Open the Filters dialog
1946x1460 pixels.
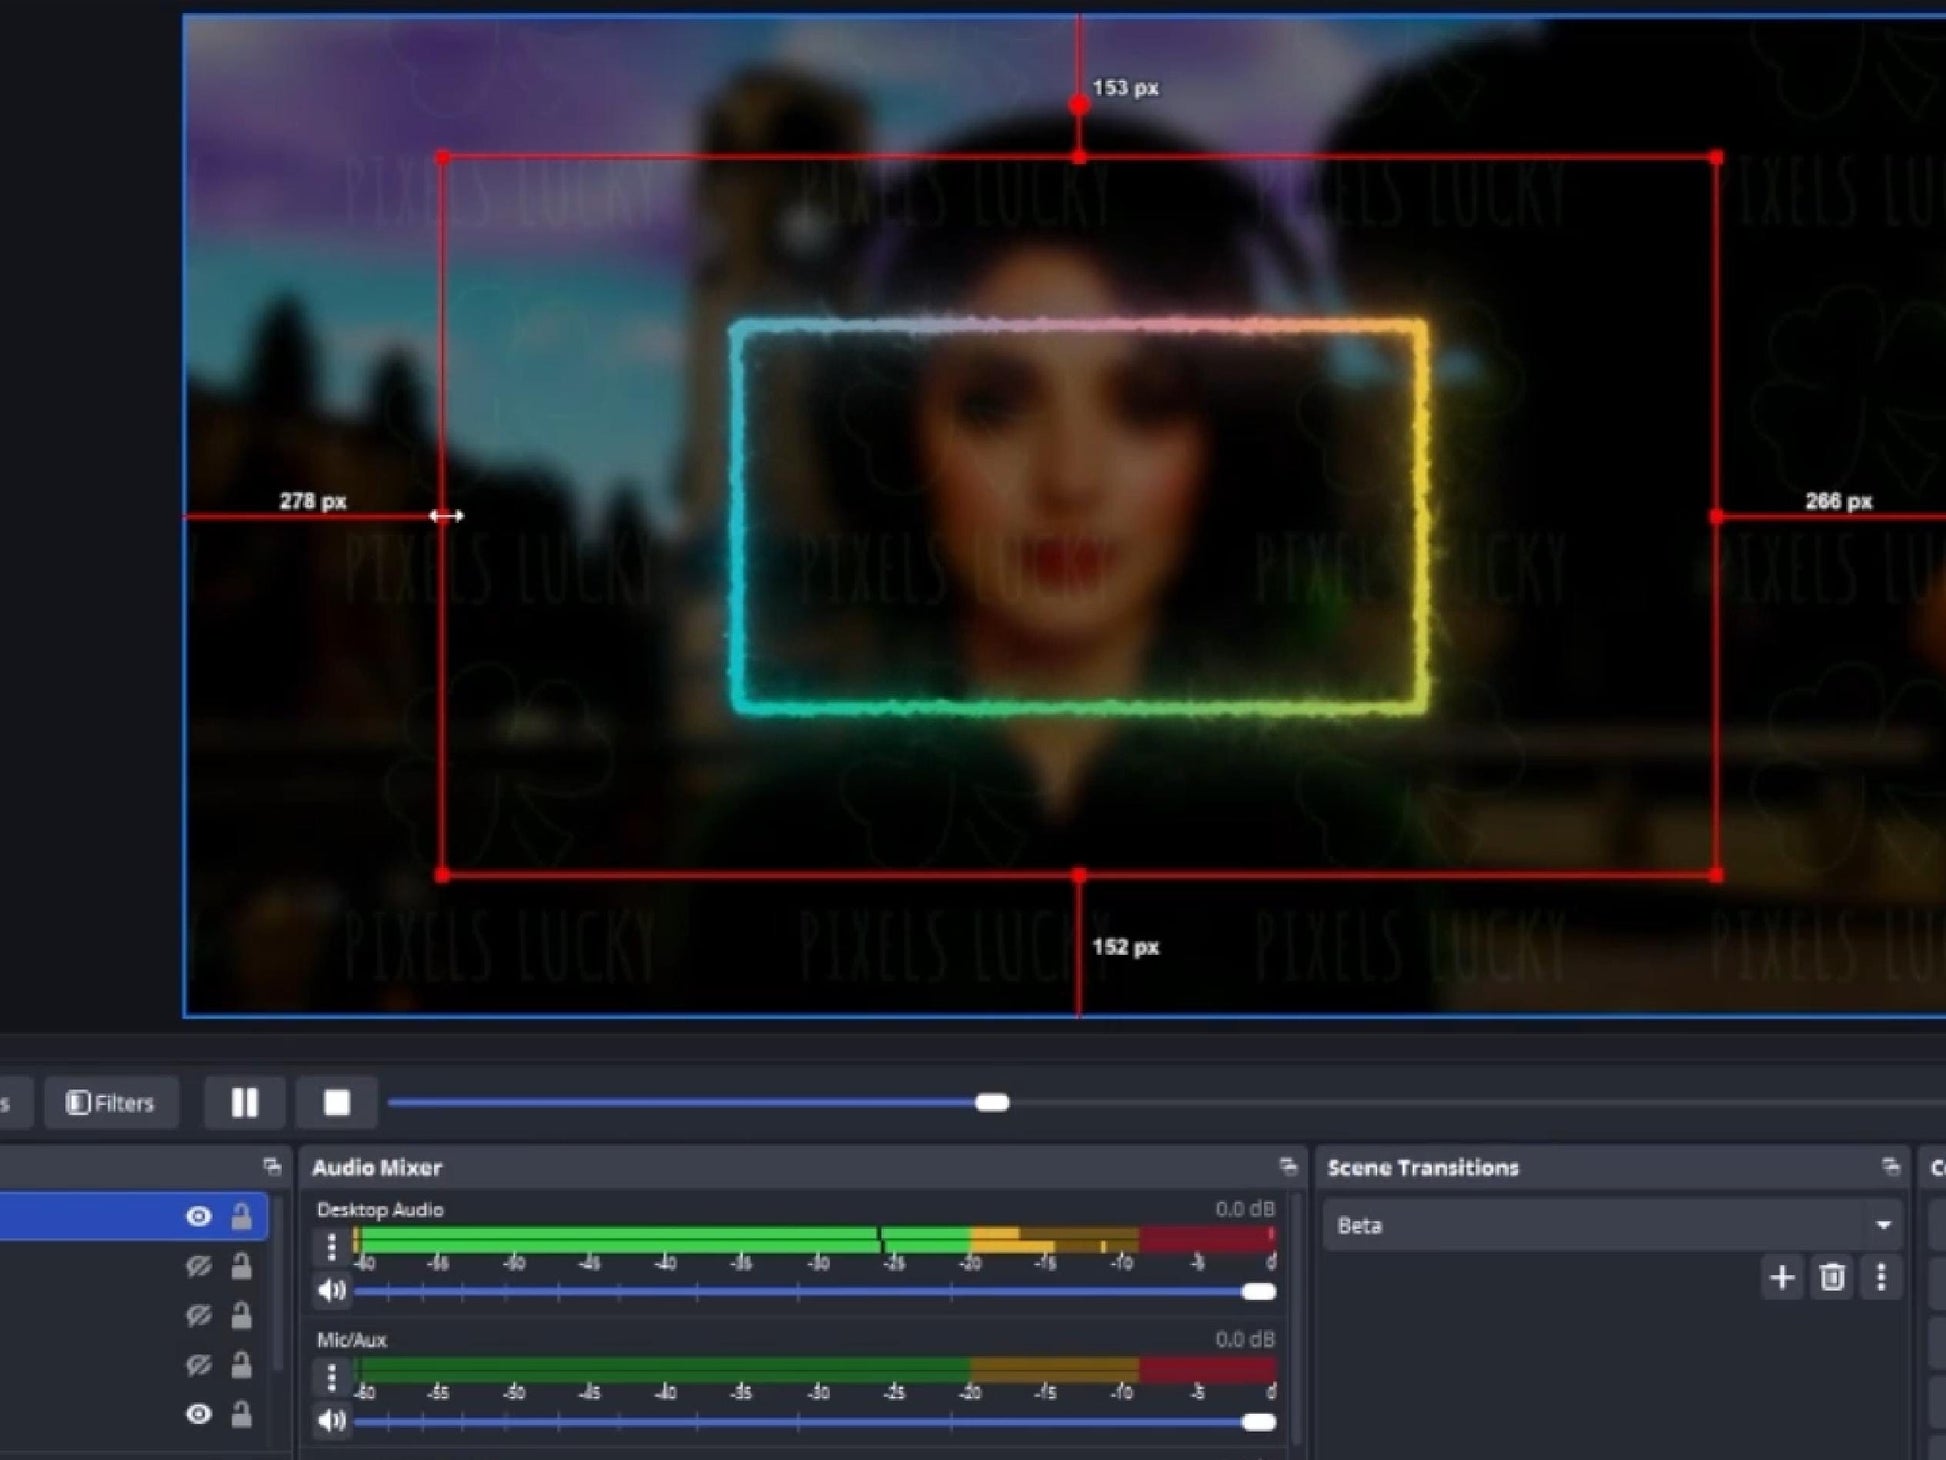point(111,1102)
